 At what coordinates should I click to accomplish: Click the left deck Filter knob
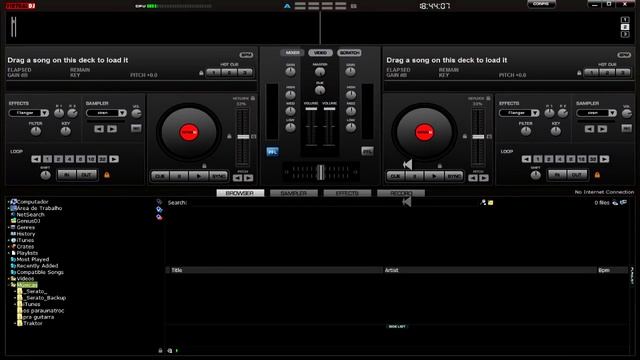[x=36, y=131]
